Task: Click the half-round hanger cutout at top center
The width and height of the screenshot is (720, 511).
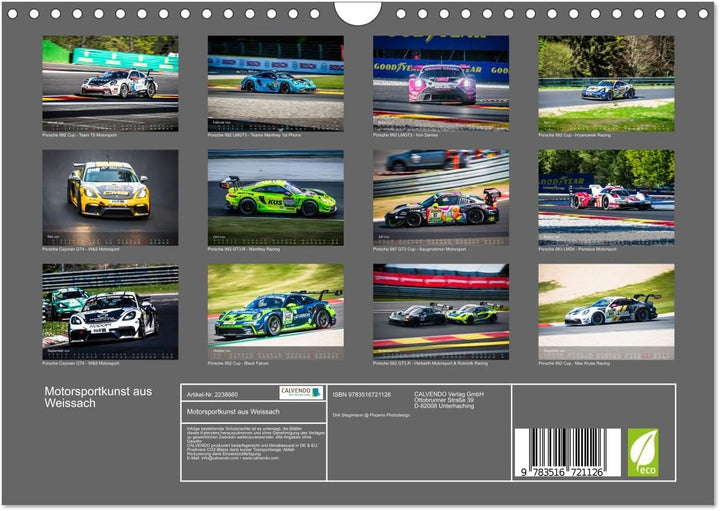Action: [x=358, y=12]
